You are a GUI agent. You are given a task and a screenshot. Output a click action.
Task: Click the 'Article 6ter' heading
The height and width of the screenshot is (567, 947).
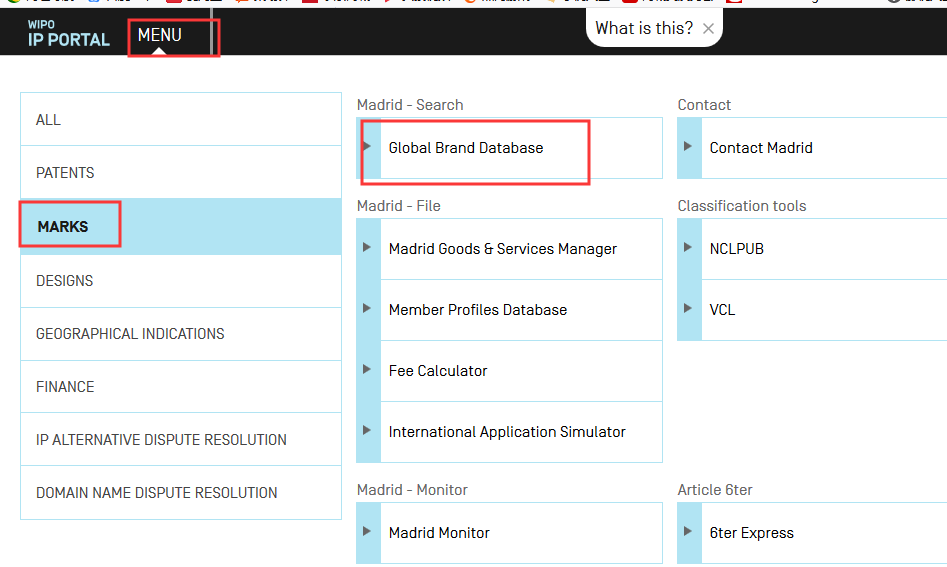[714, 490]
